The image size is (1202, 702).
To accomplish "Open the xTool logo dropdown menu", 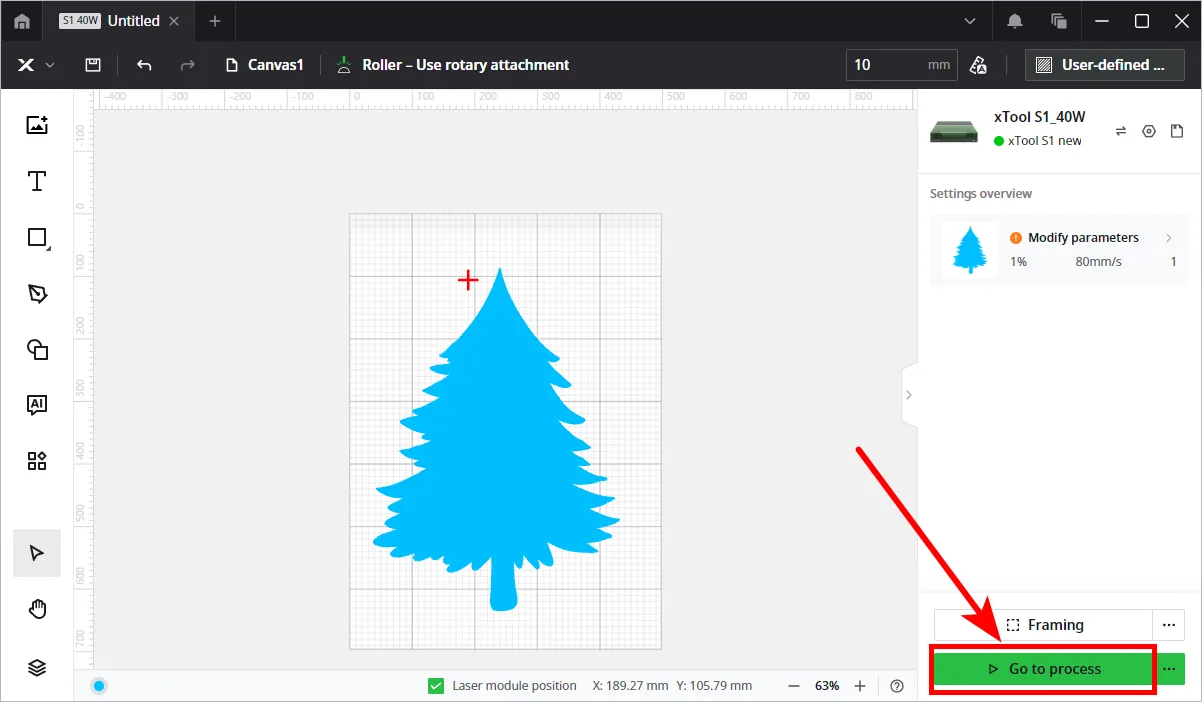I will [35, 65].
